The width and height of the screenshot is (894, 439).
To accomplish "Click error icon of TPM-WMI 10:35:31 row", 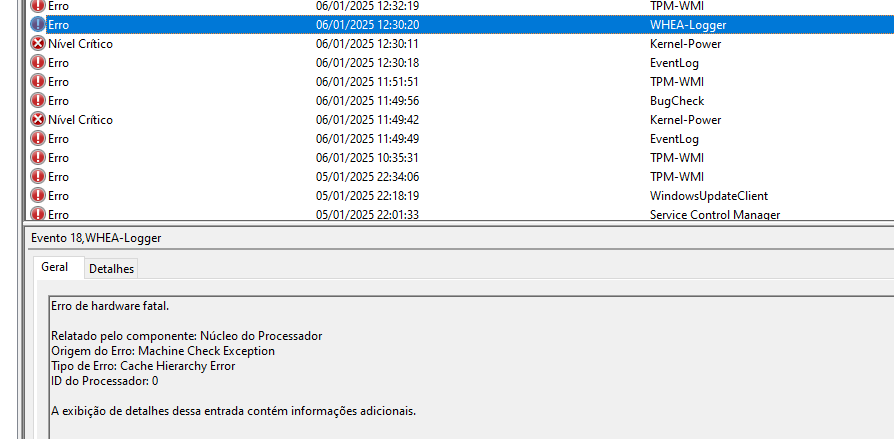I will point(38,157).
